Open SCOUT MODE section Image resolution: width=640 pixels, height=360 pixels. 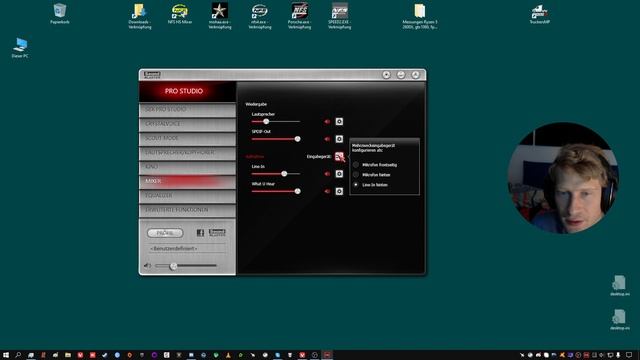[187, 138]
